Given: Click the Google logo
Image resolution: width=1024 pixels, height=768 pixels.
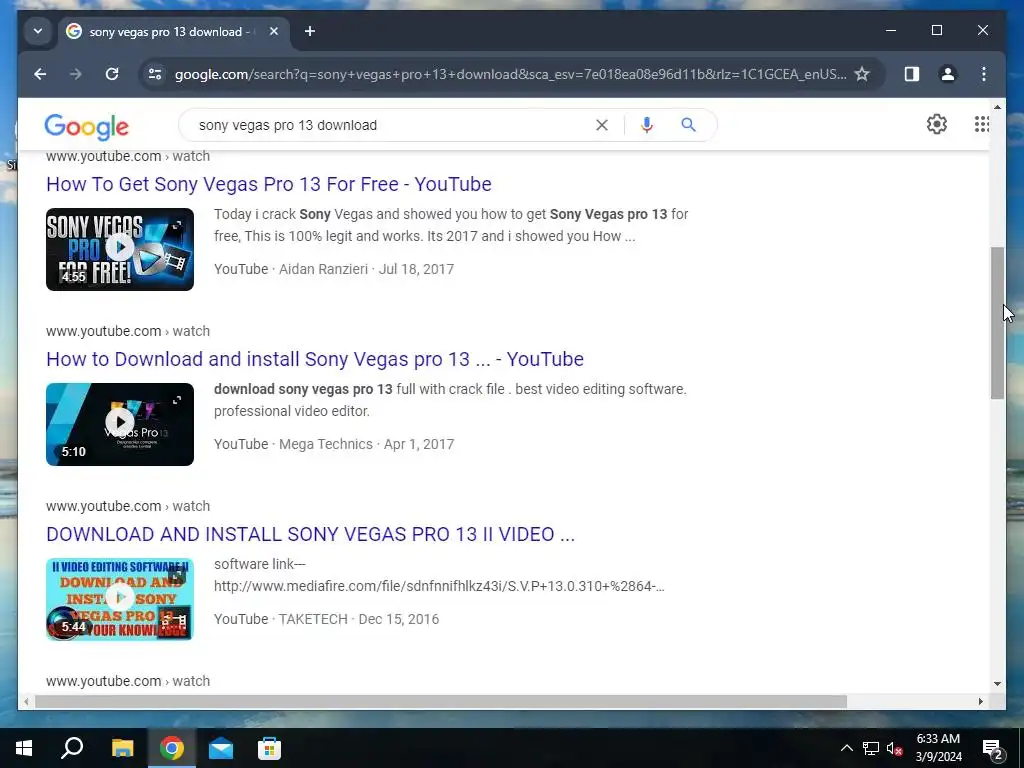Looking at the screenshot, I should pos(86,127).
